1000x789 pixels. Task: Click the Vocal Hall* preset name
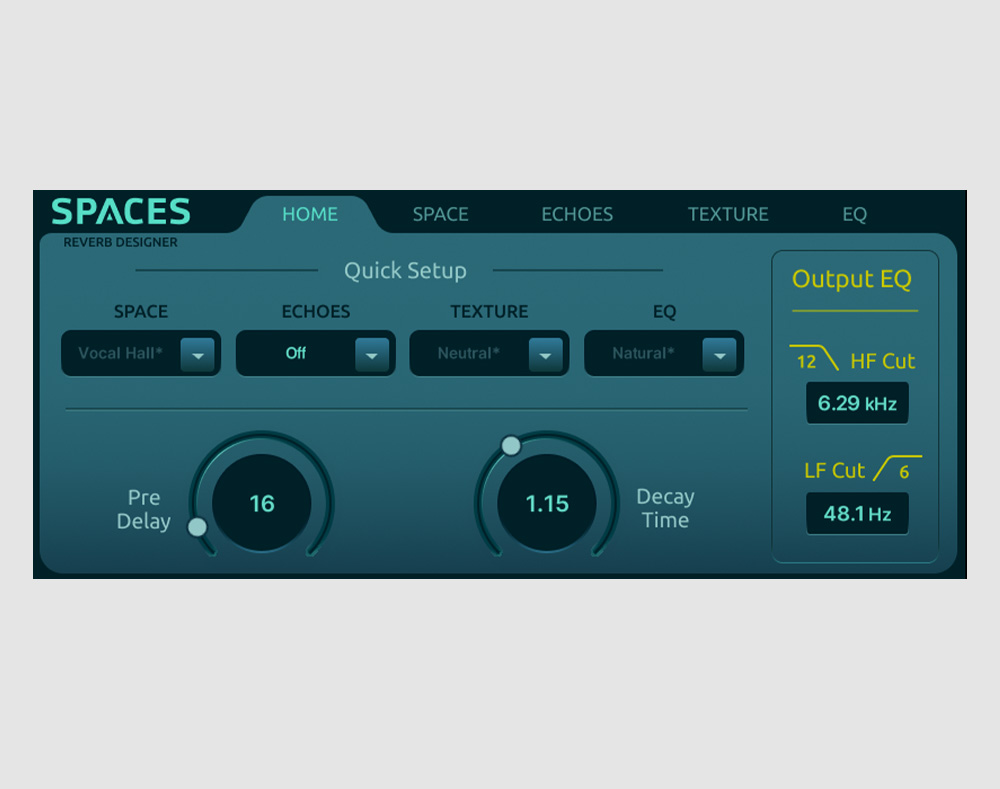(x=120, y=353)
